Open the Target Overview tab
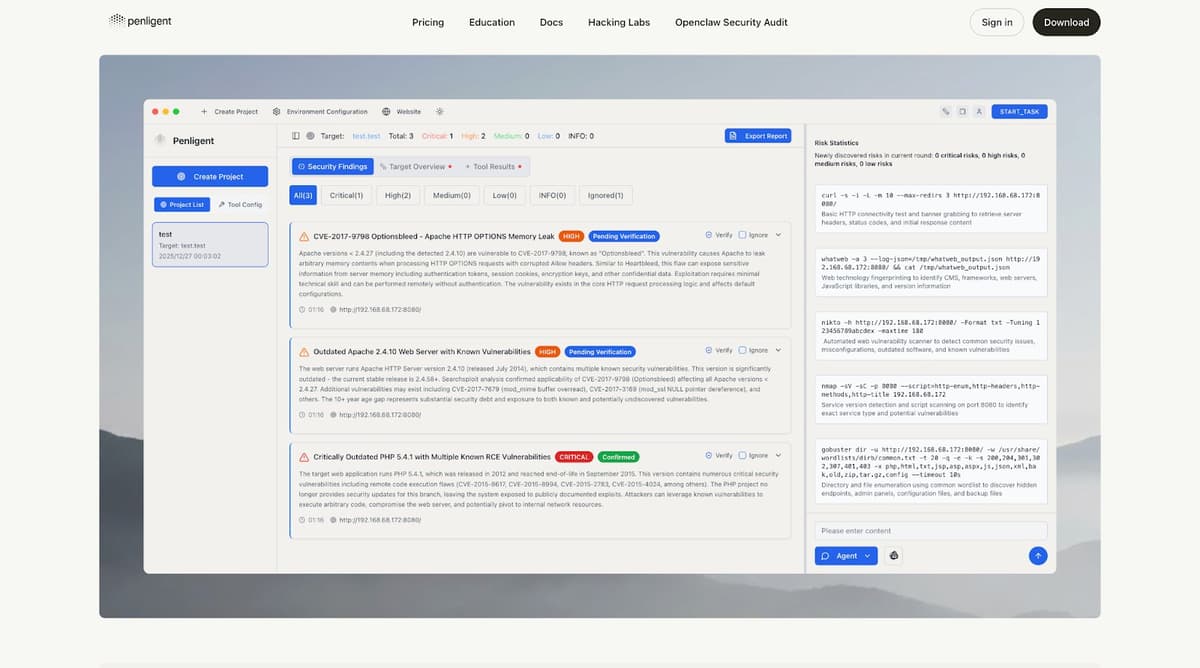Screen dimensions: 1200x668 [x=415, y=167]
